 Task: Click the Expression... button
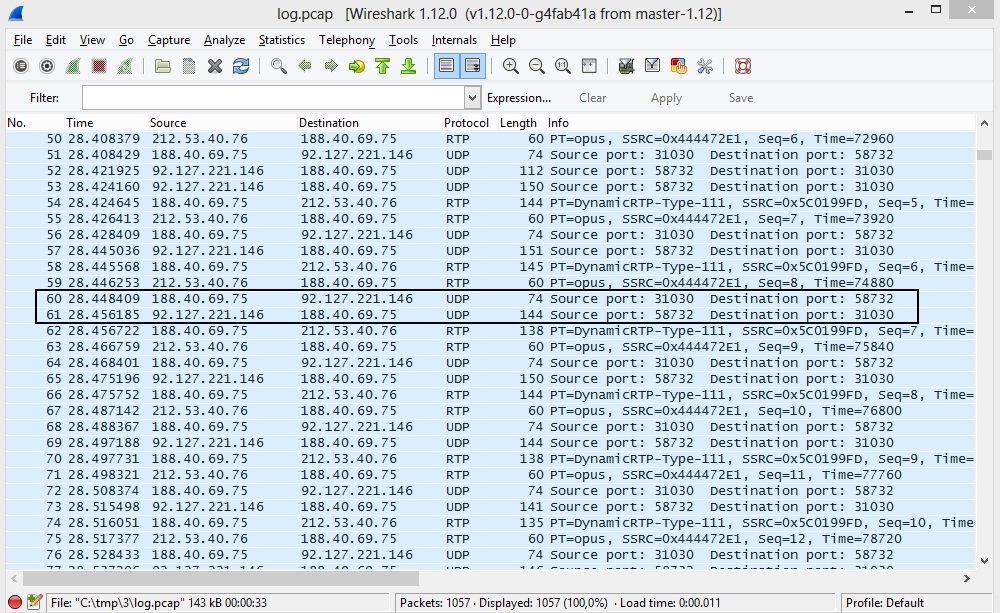coord(518,98)
